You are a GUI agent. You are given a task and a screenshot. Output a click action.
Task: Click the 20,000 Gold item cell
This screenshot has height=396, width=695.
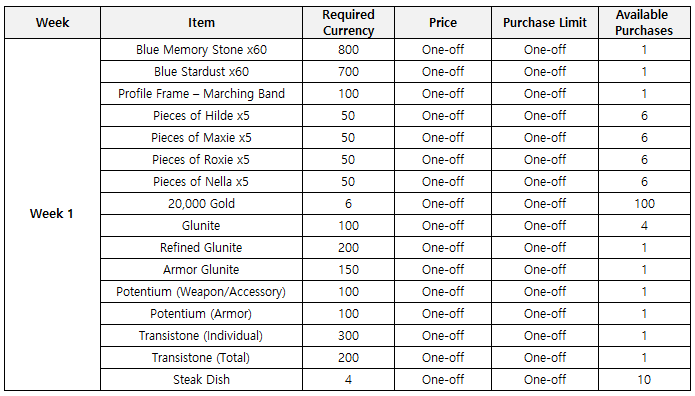(201, 204)
